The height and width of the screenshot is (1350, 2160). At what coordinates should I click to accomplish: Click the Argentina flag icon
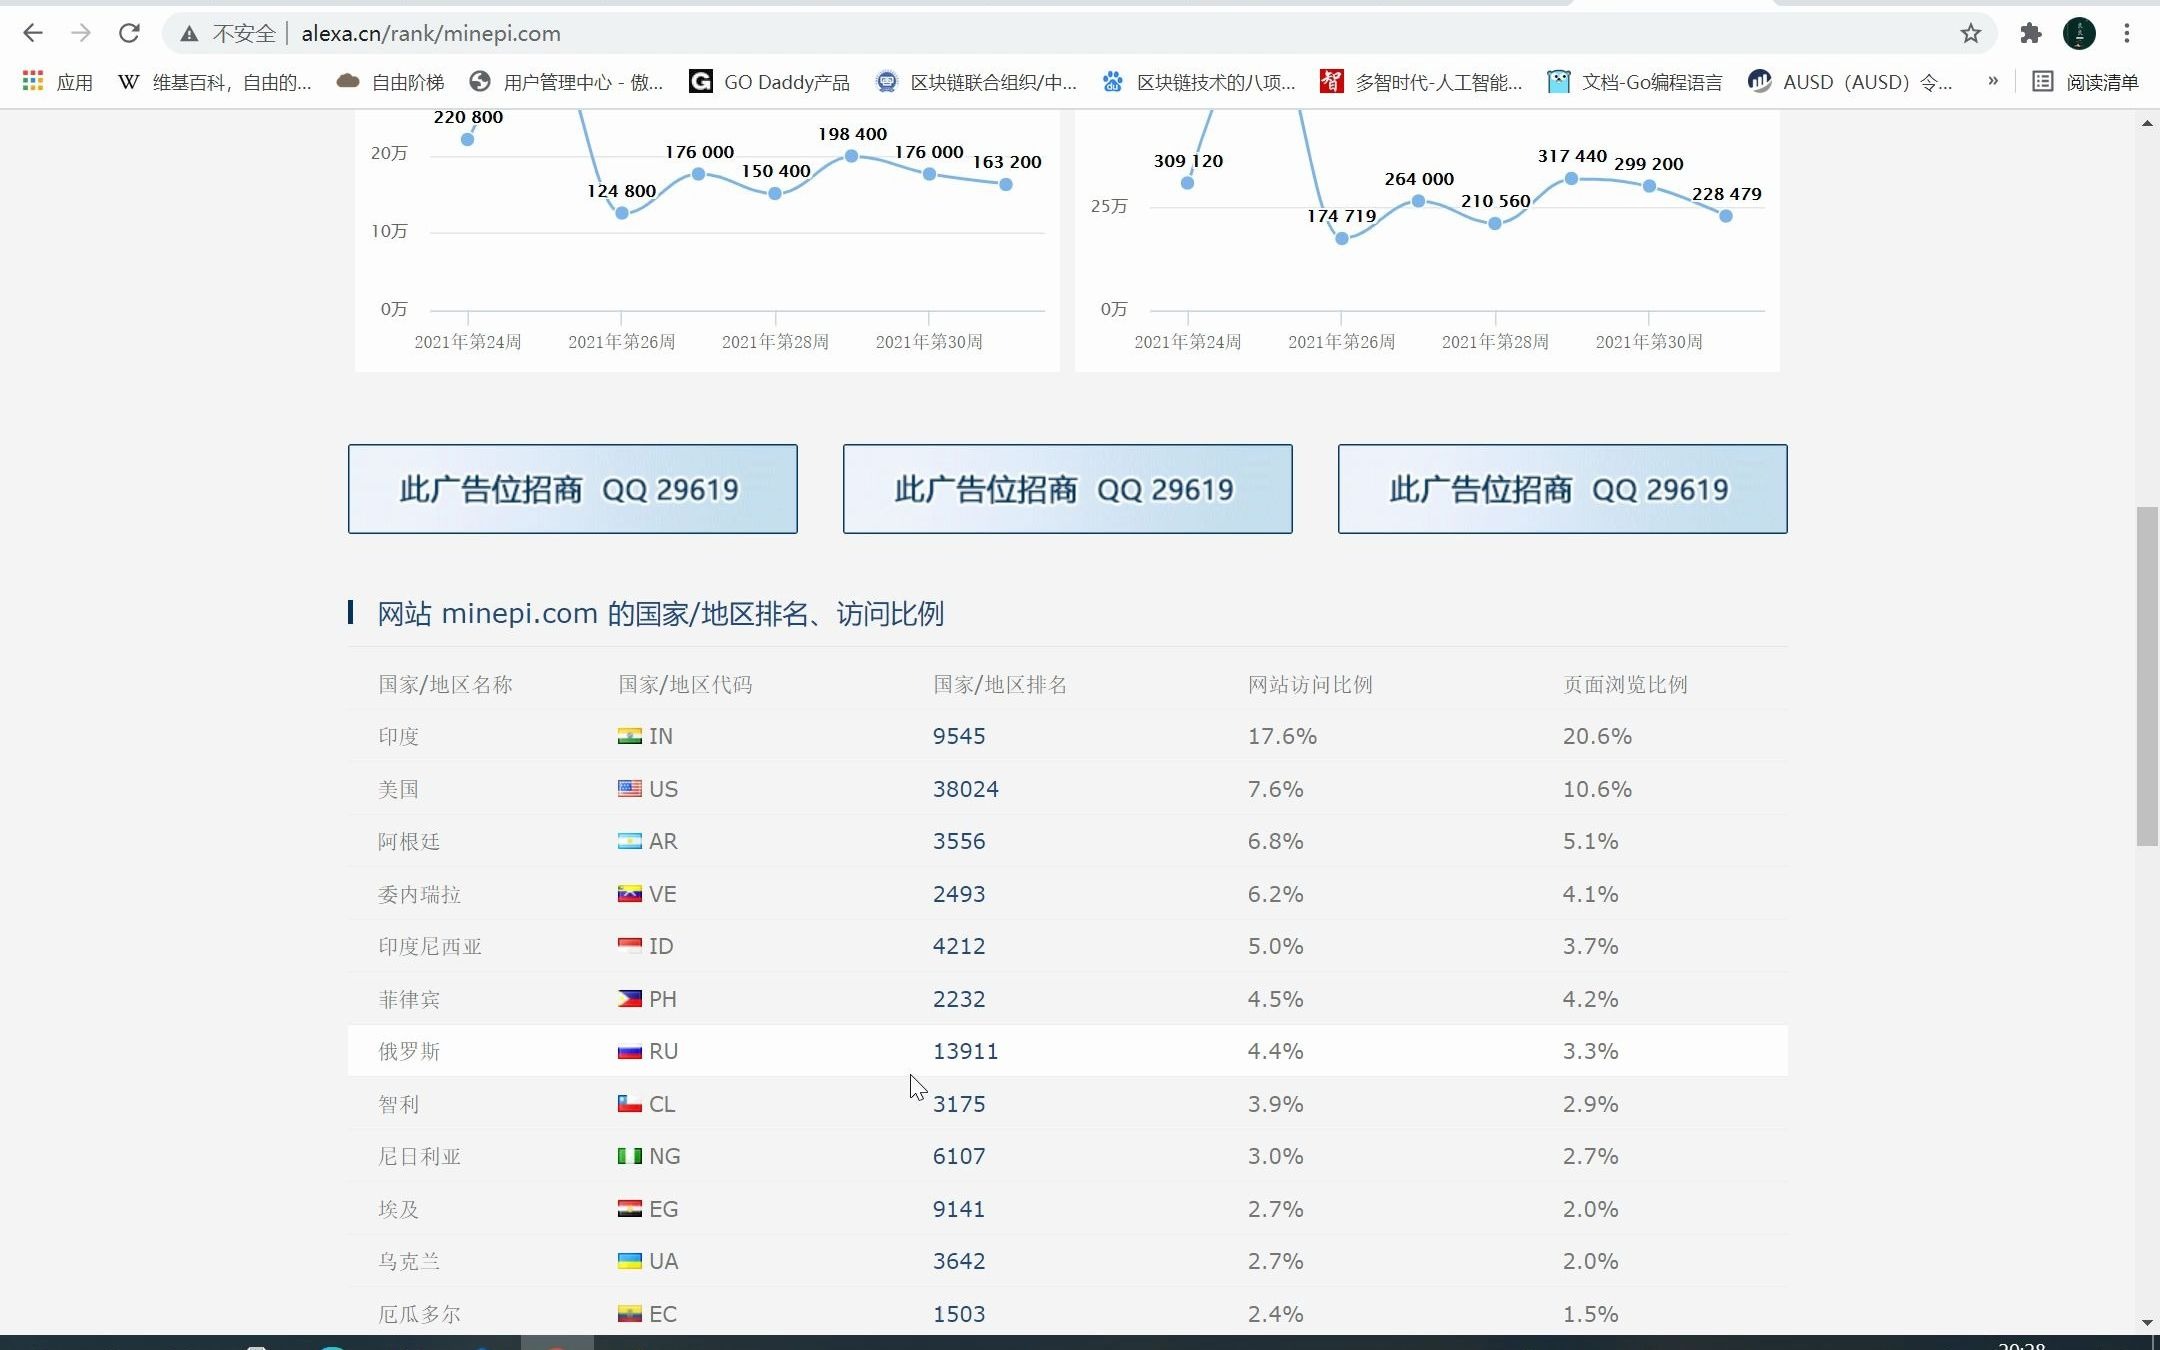click(630, 841)
